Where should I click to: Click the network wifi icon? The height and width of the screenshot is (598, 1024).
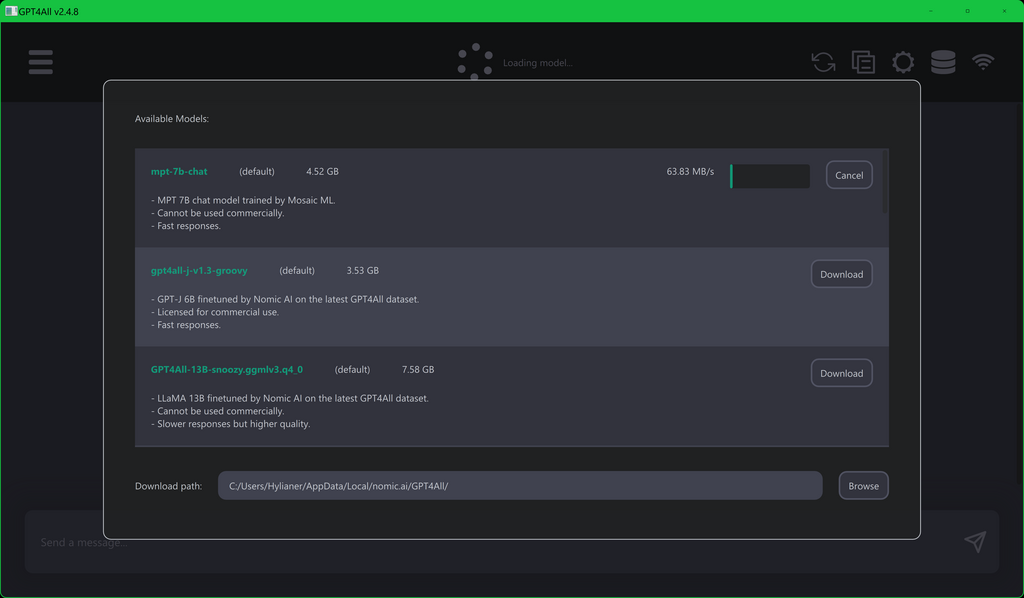pyautogui.click(x=983, y=61)
